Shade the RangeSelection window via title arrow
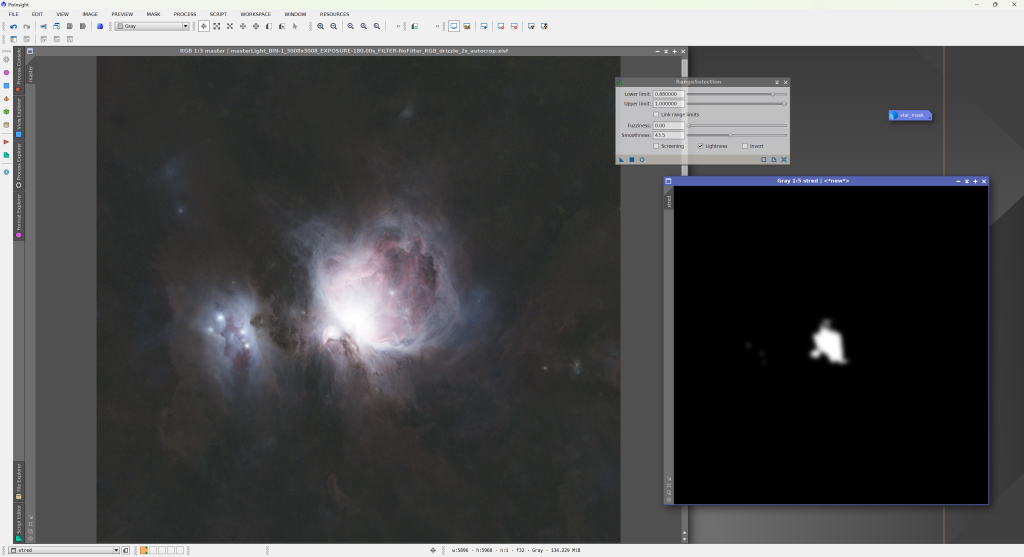The width and height of the screenshot is (1024, 557). tap(776, 82)
